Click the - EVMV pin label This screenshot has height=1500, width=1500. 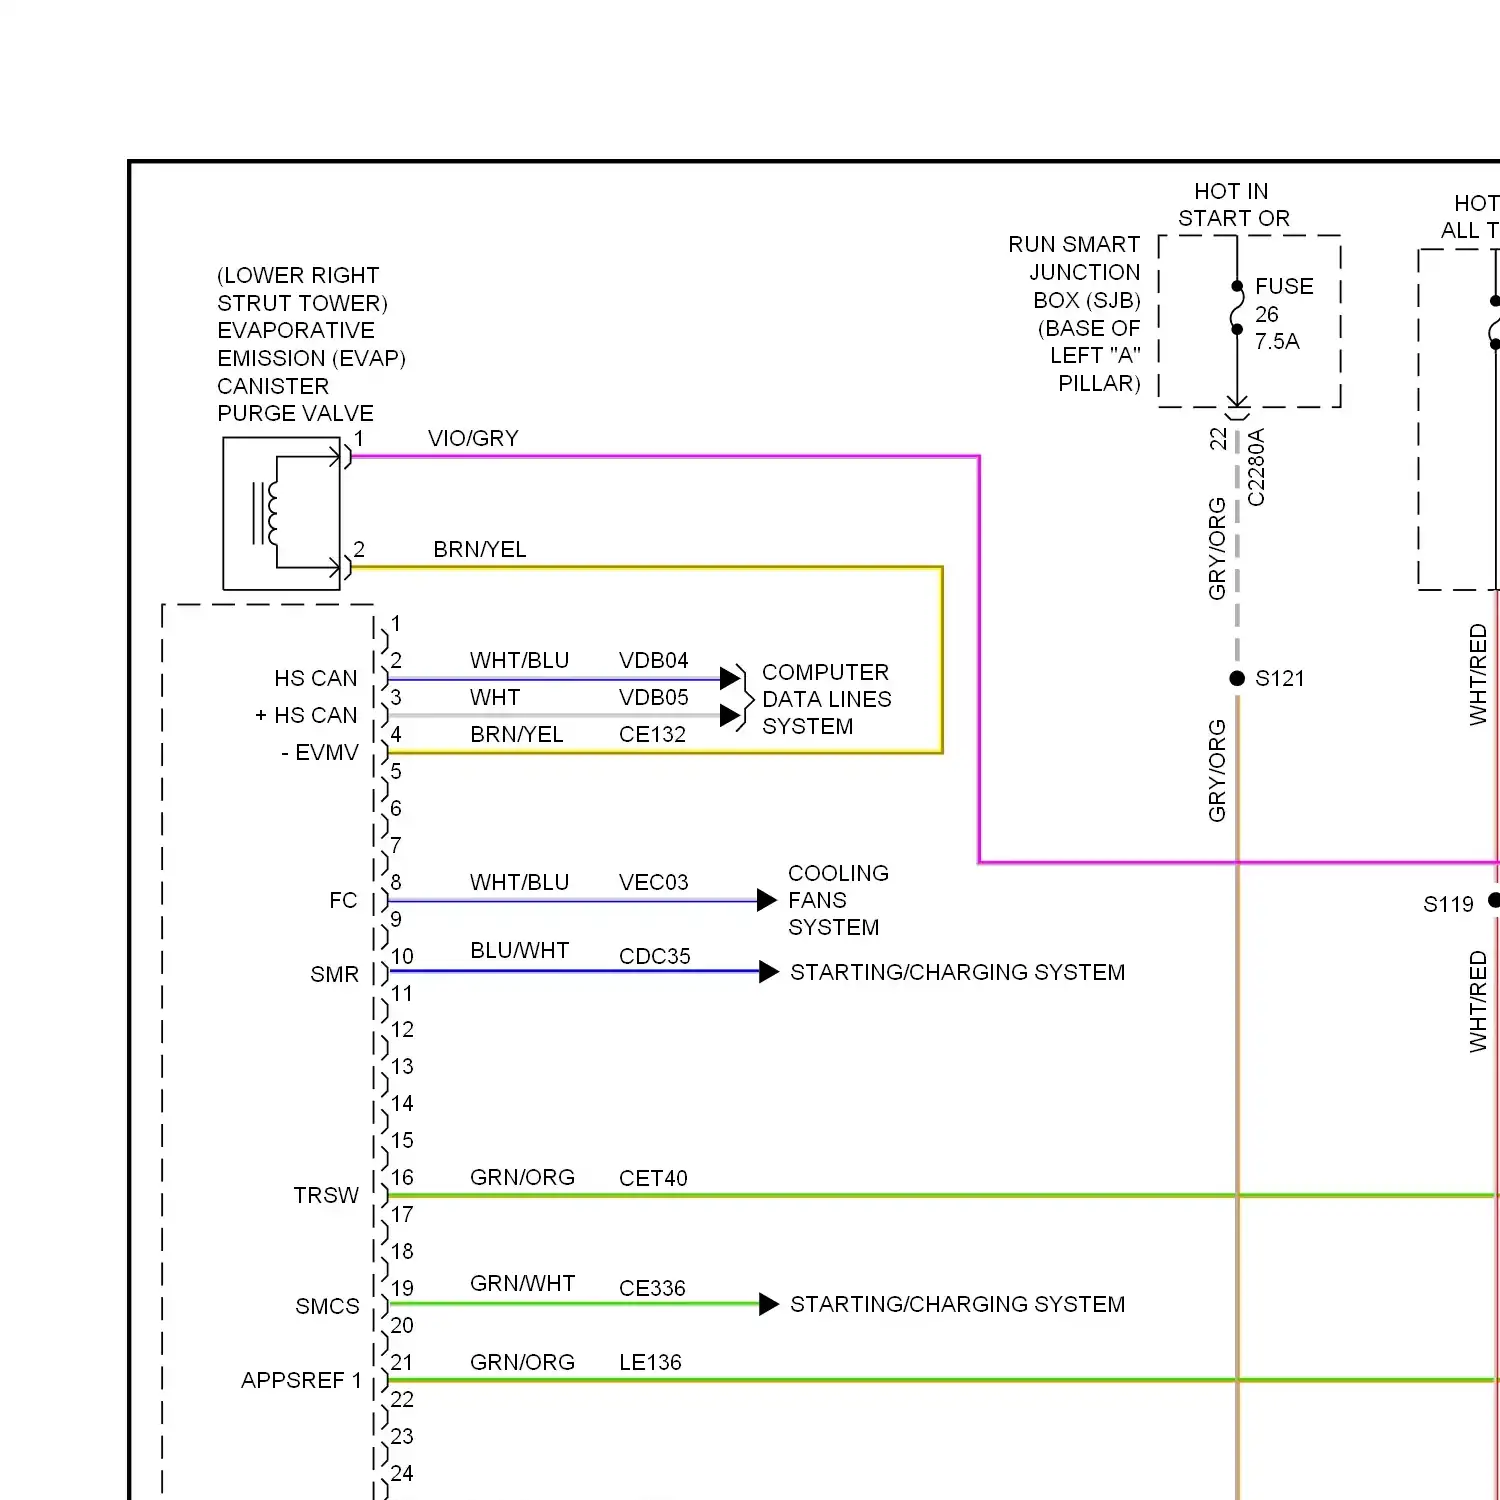tap(319, 752)
